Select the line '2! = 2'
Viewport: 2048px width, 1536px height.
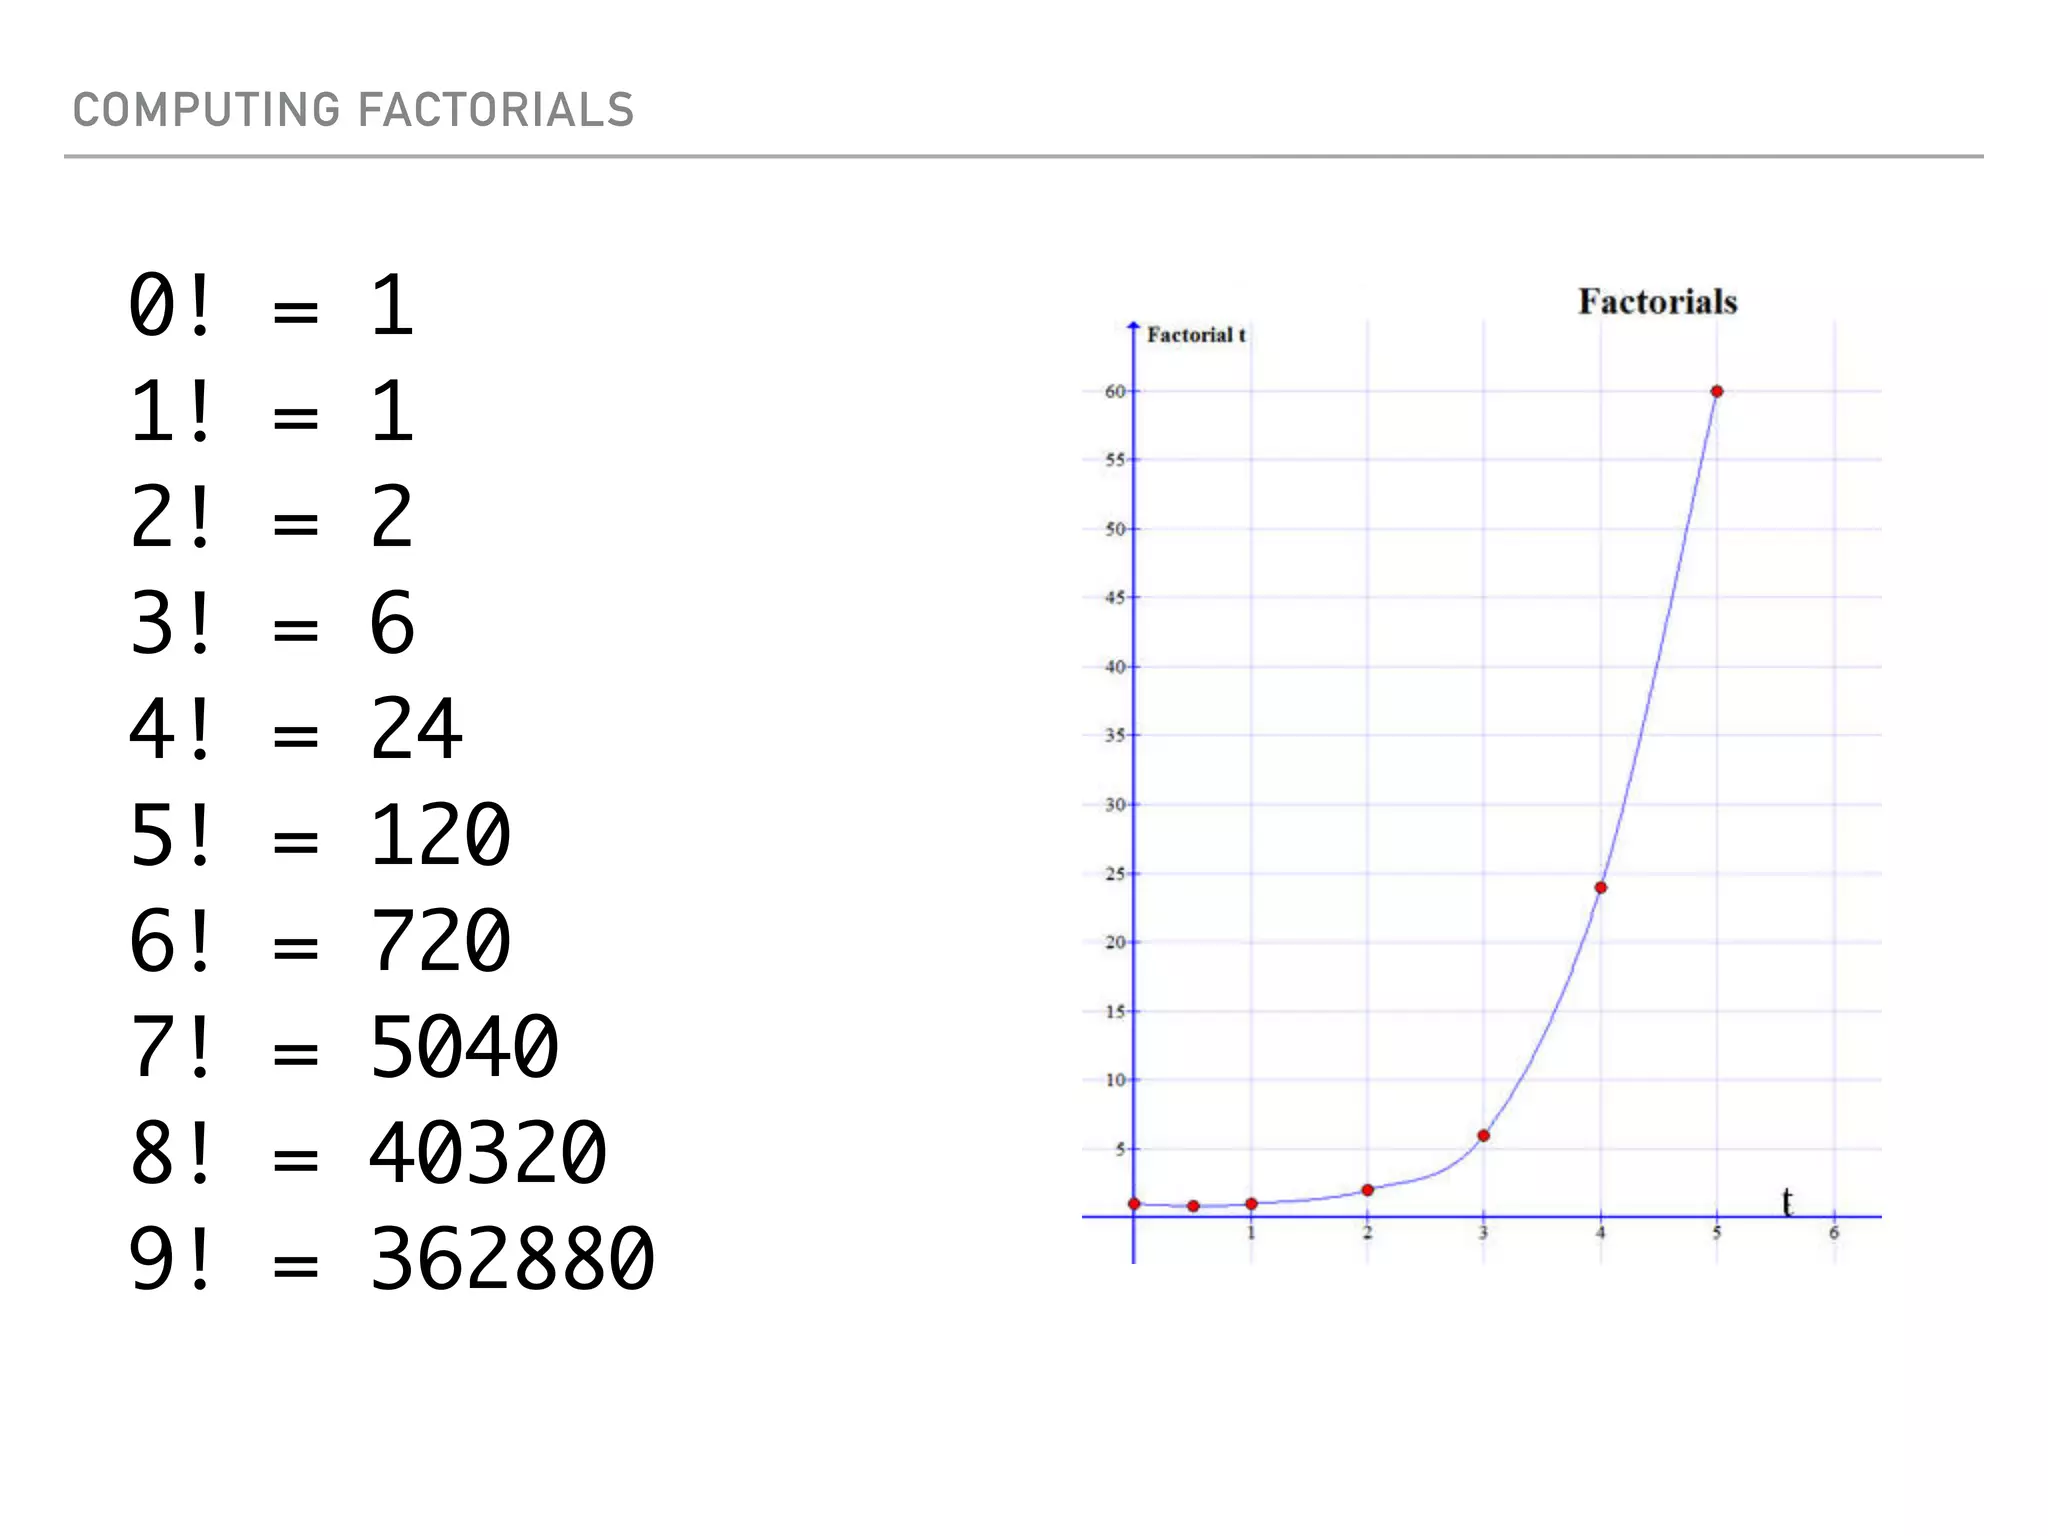tap(272, 518)
